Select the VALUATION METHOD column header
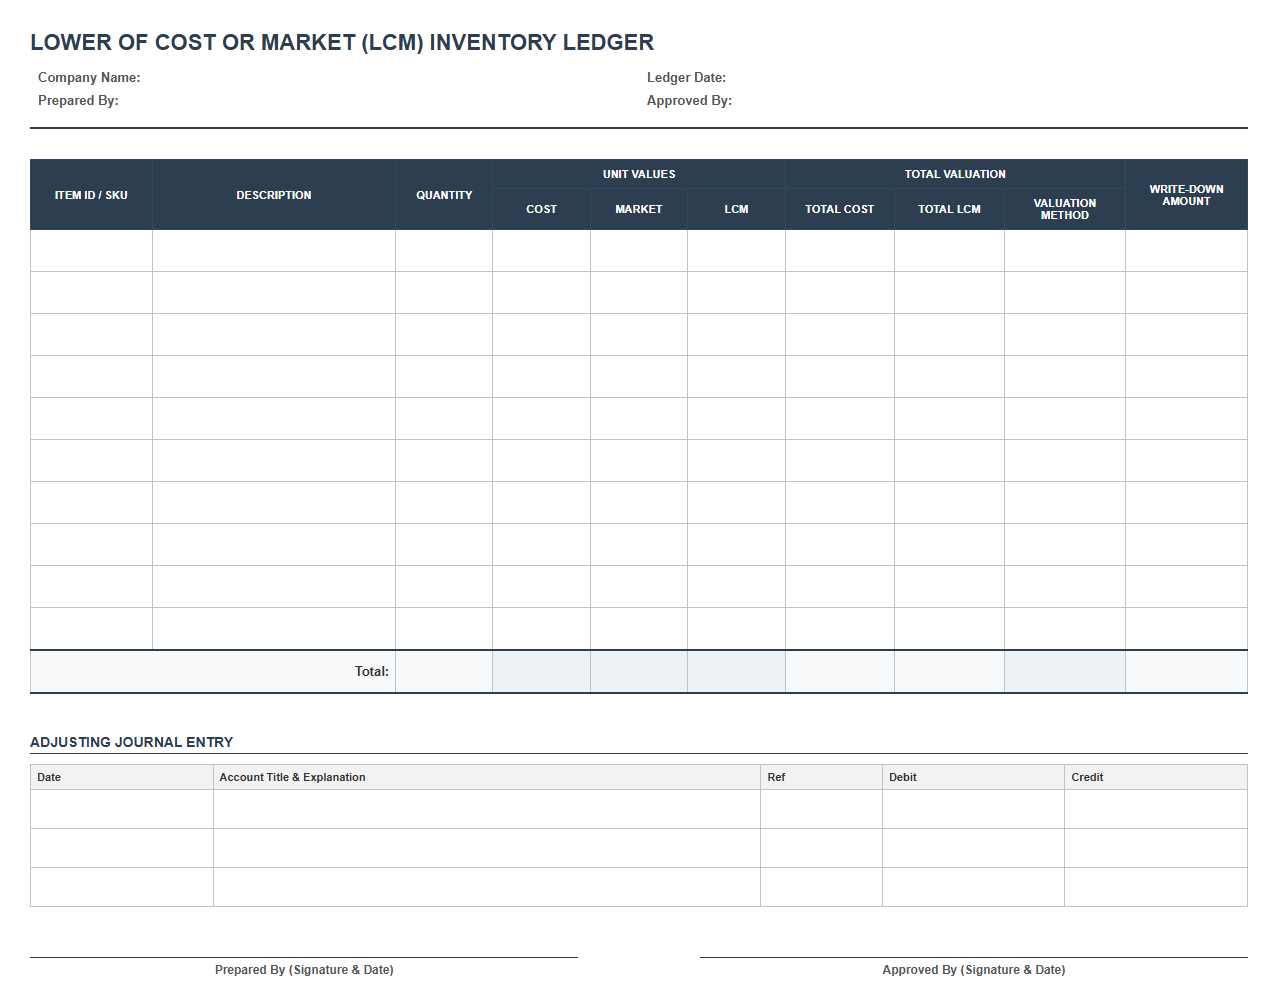 coord(1065,209)
